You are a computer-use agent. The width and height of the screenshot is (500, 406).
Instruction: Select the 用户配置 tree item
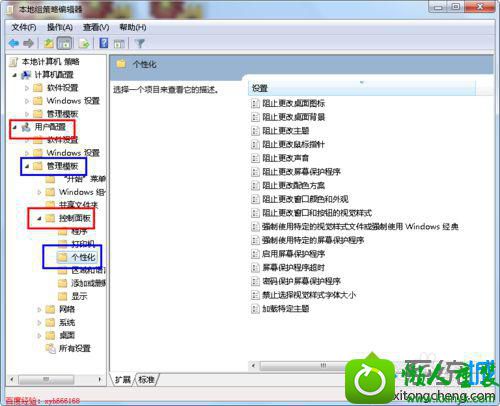click(x=50, y=127)
